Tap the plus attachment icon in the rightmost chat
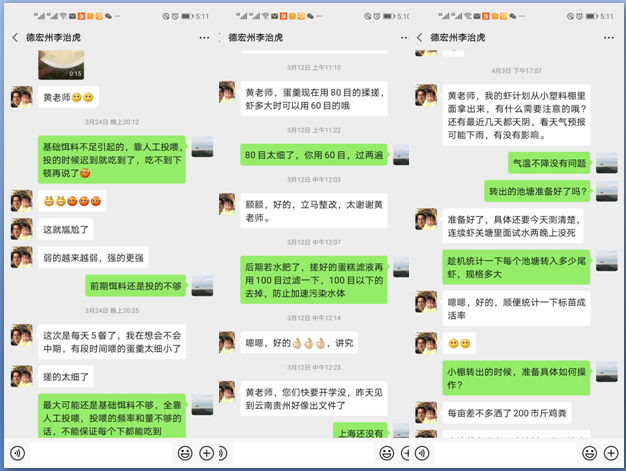Viewport: 626px width, 471px height. 611,452
